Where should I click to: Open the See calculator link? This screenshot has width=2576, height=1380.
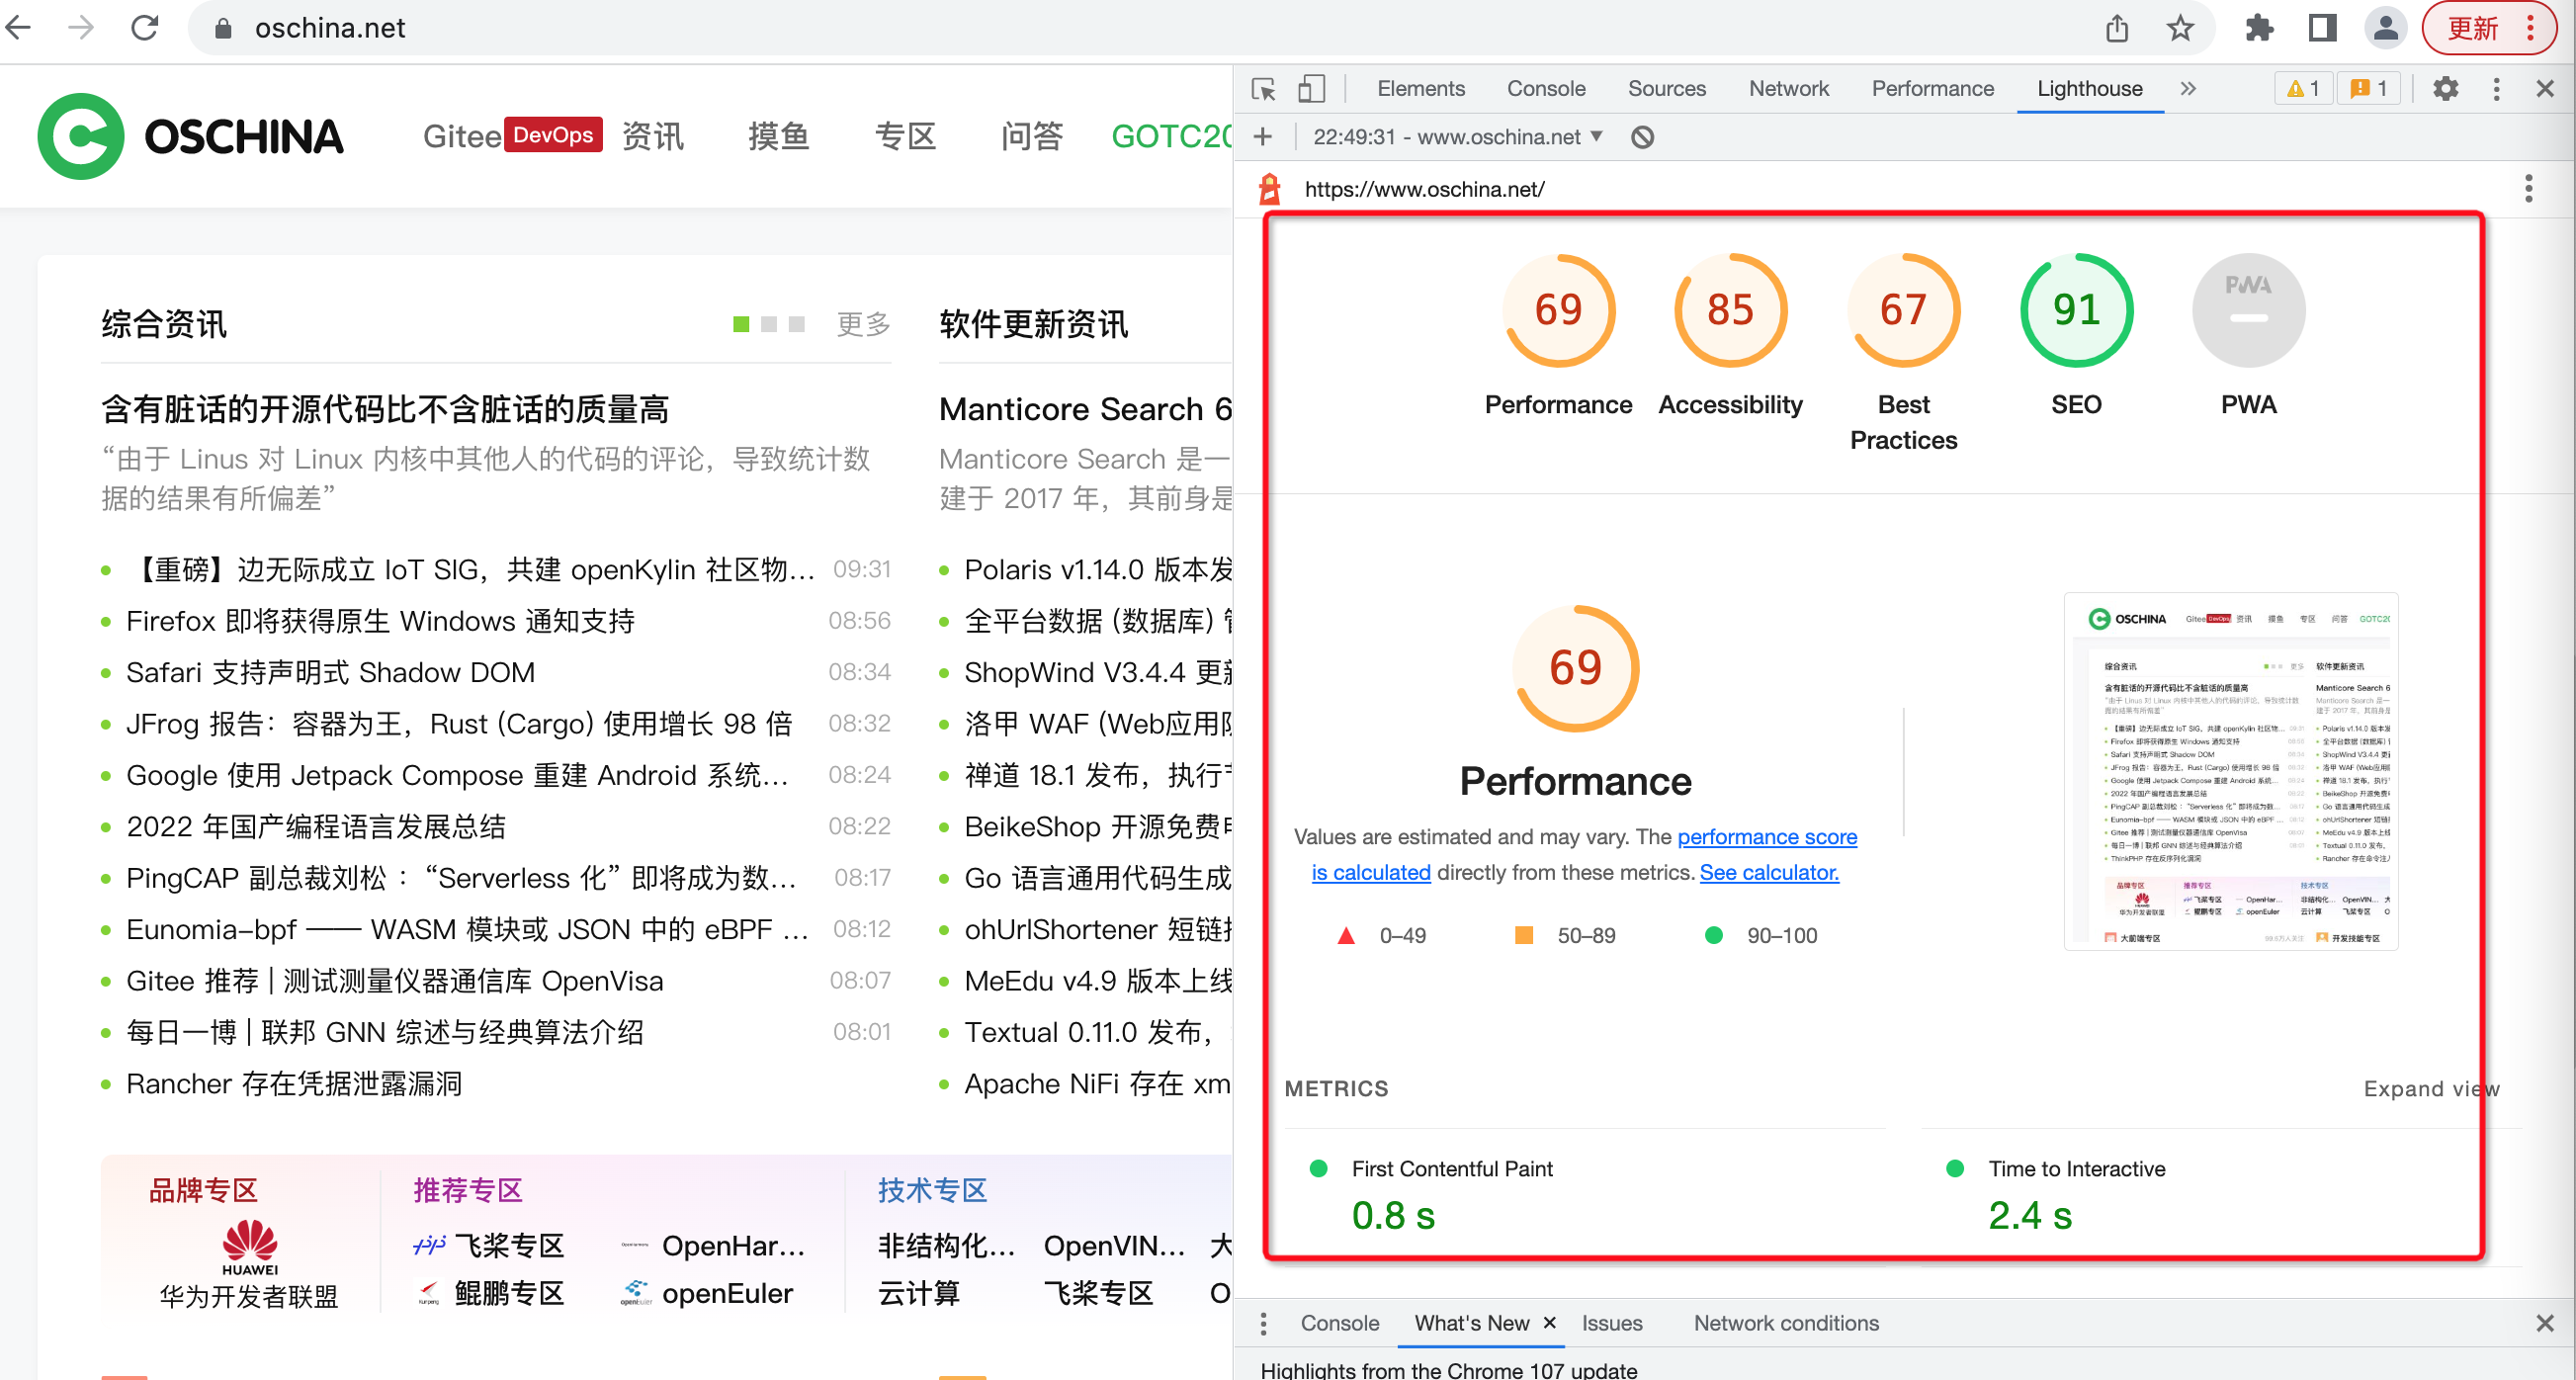[1769, 873]
